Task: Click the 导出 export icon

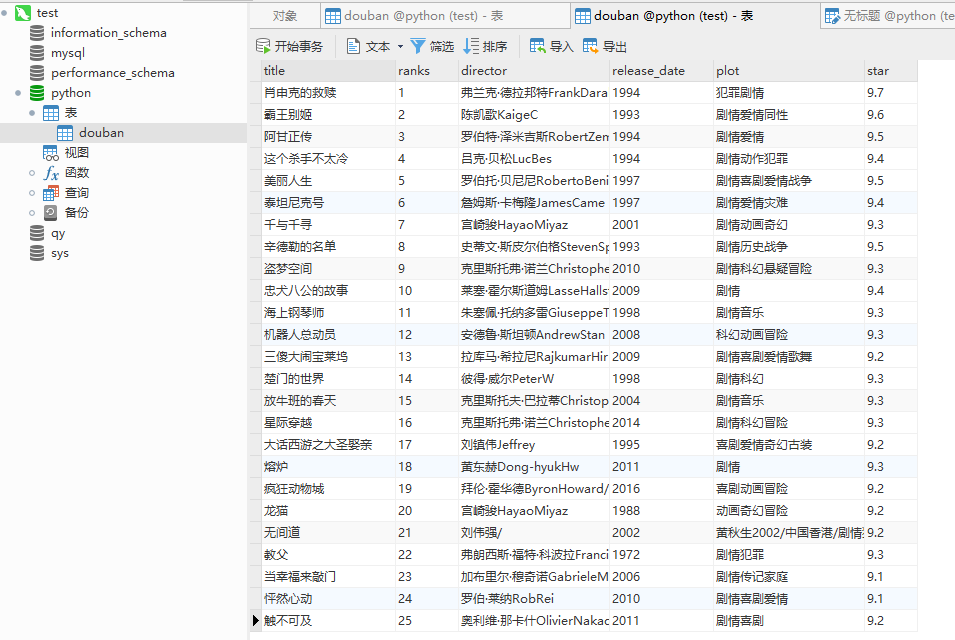Action: coord(591,46)
